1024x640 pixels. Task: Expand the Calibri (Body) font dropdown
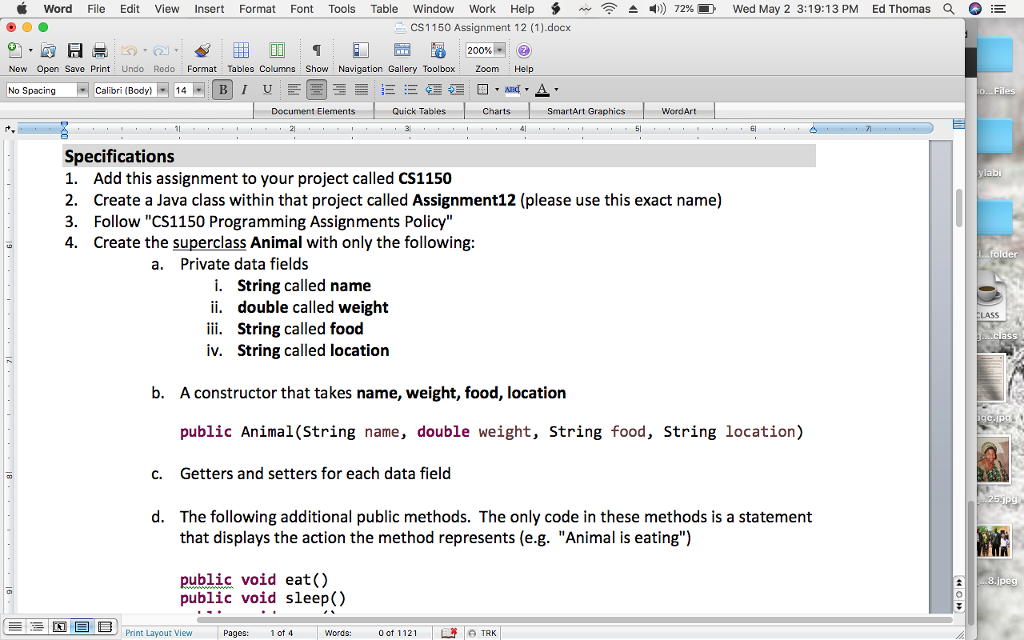(x=160, y=90)
